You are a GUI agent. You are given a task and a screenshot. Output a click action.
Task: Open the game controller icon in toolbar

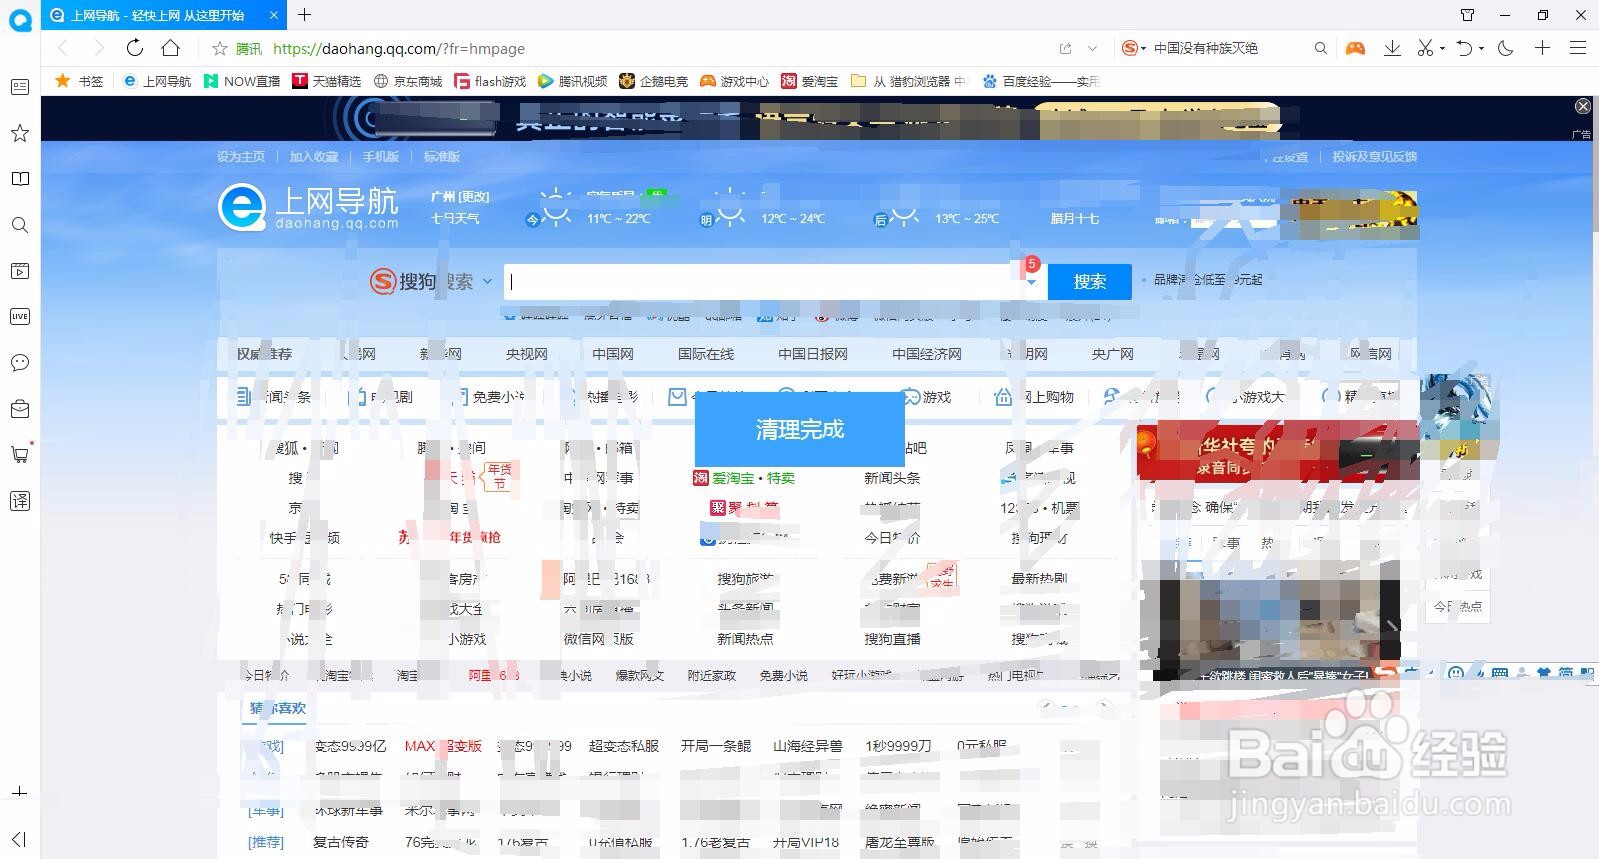[x=1355, y=48]
